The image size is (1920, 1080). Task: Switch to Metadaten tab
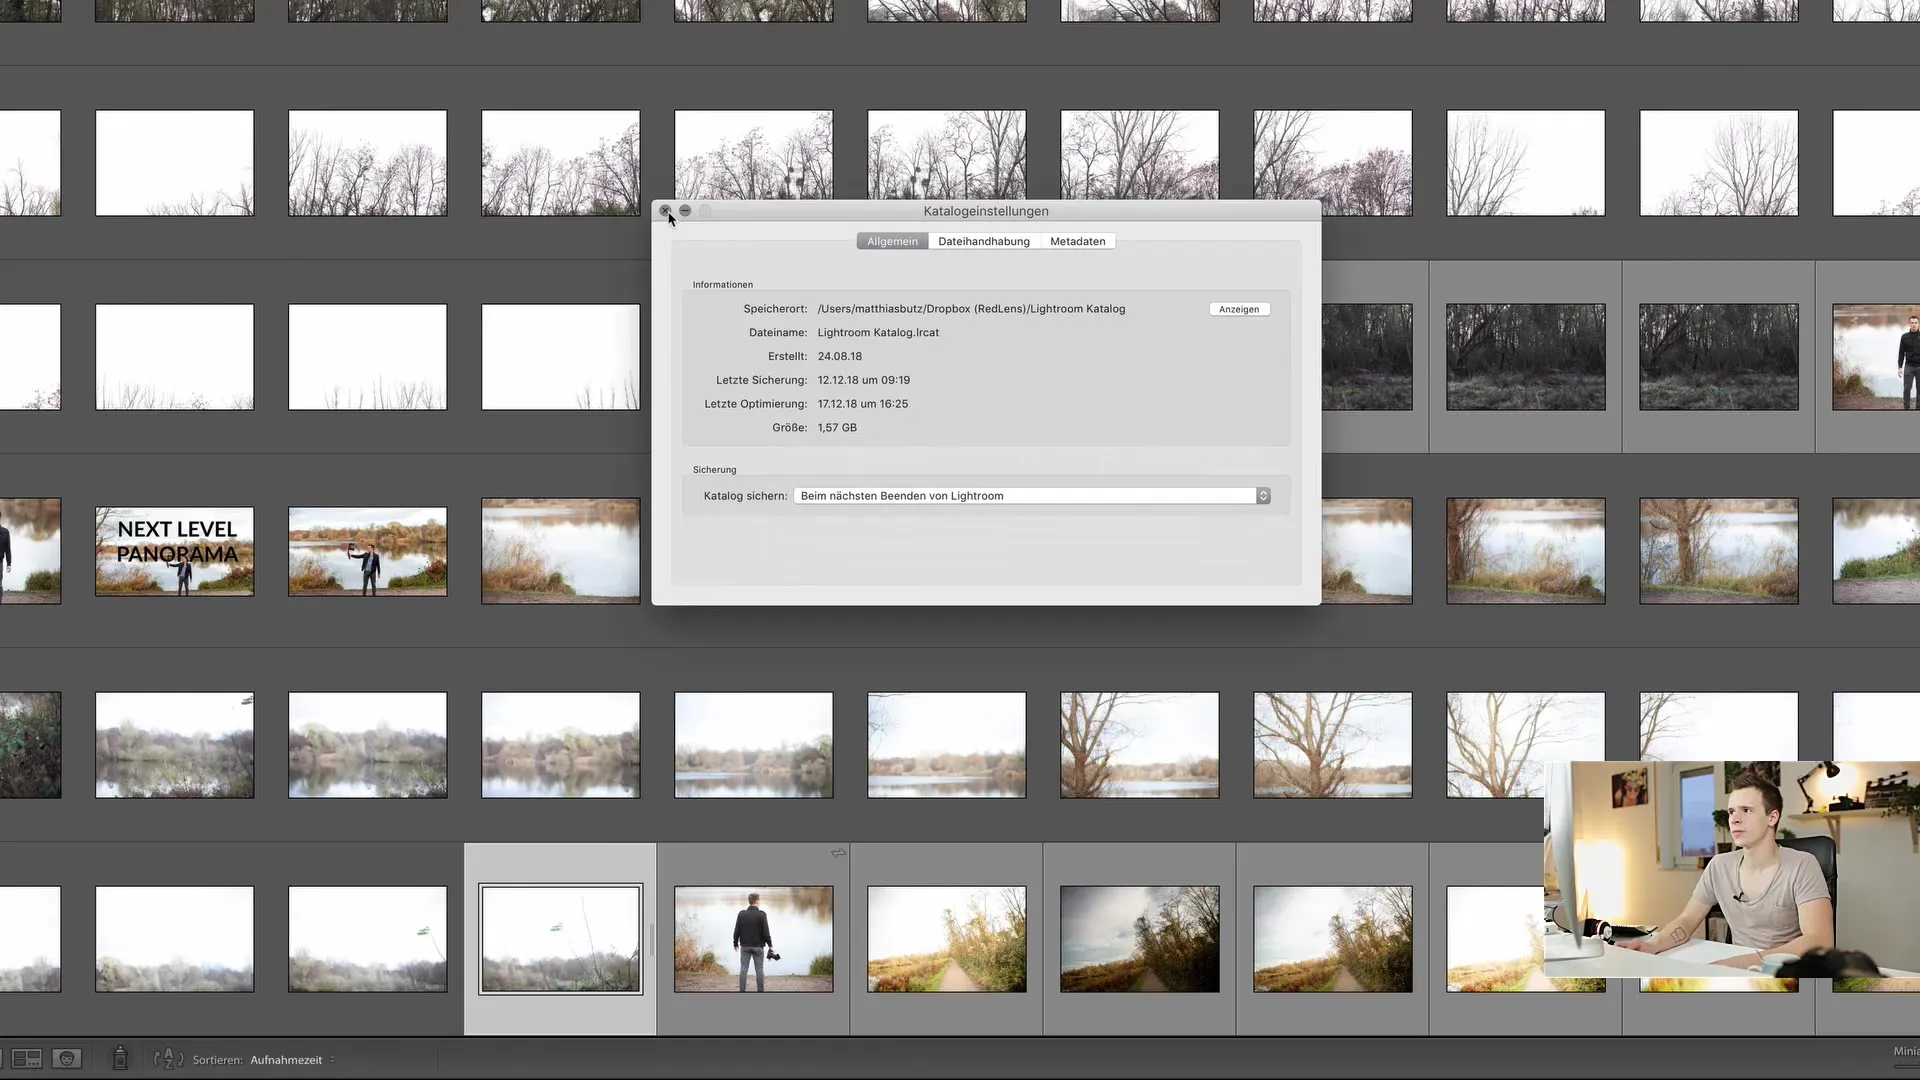pyautogui.click(x=1078, y=241)
